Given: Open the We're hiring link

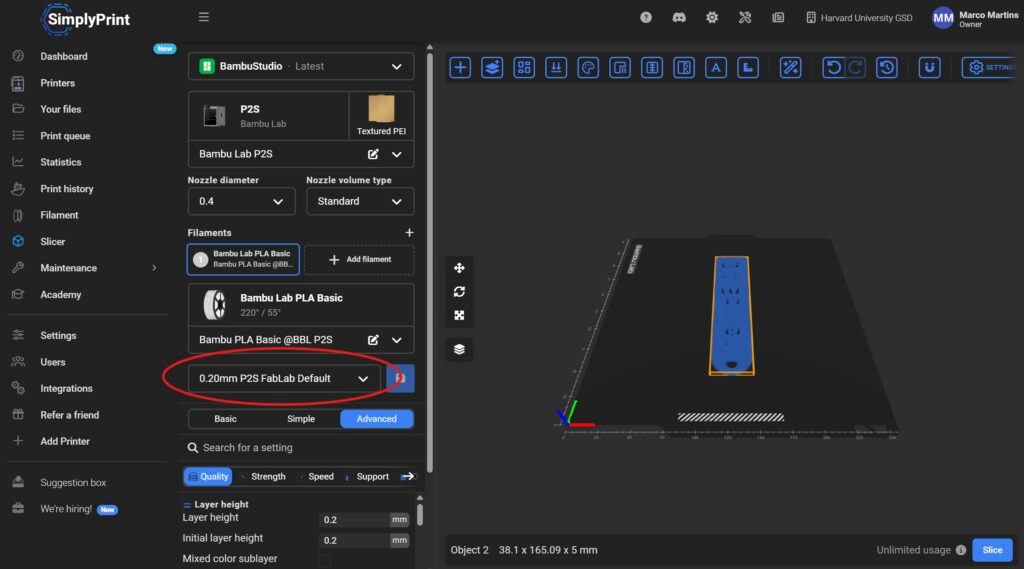Looking at the screenshot, I should click(66, 509).
